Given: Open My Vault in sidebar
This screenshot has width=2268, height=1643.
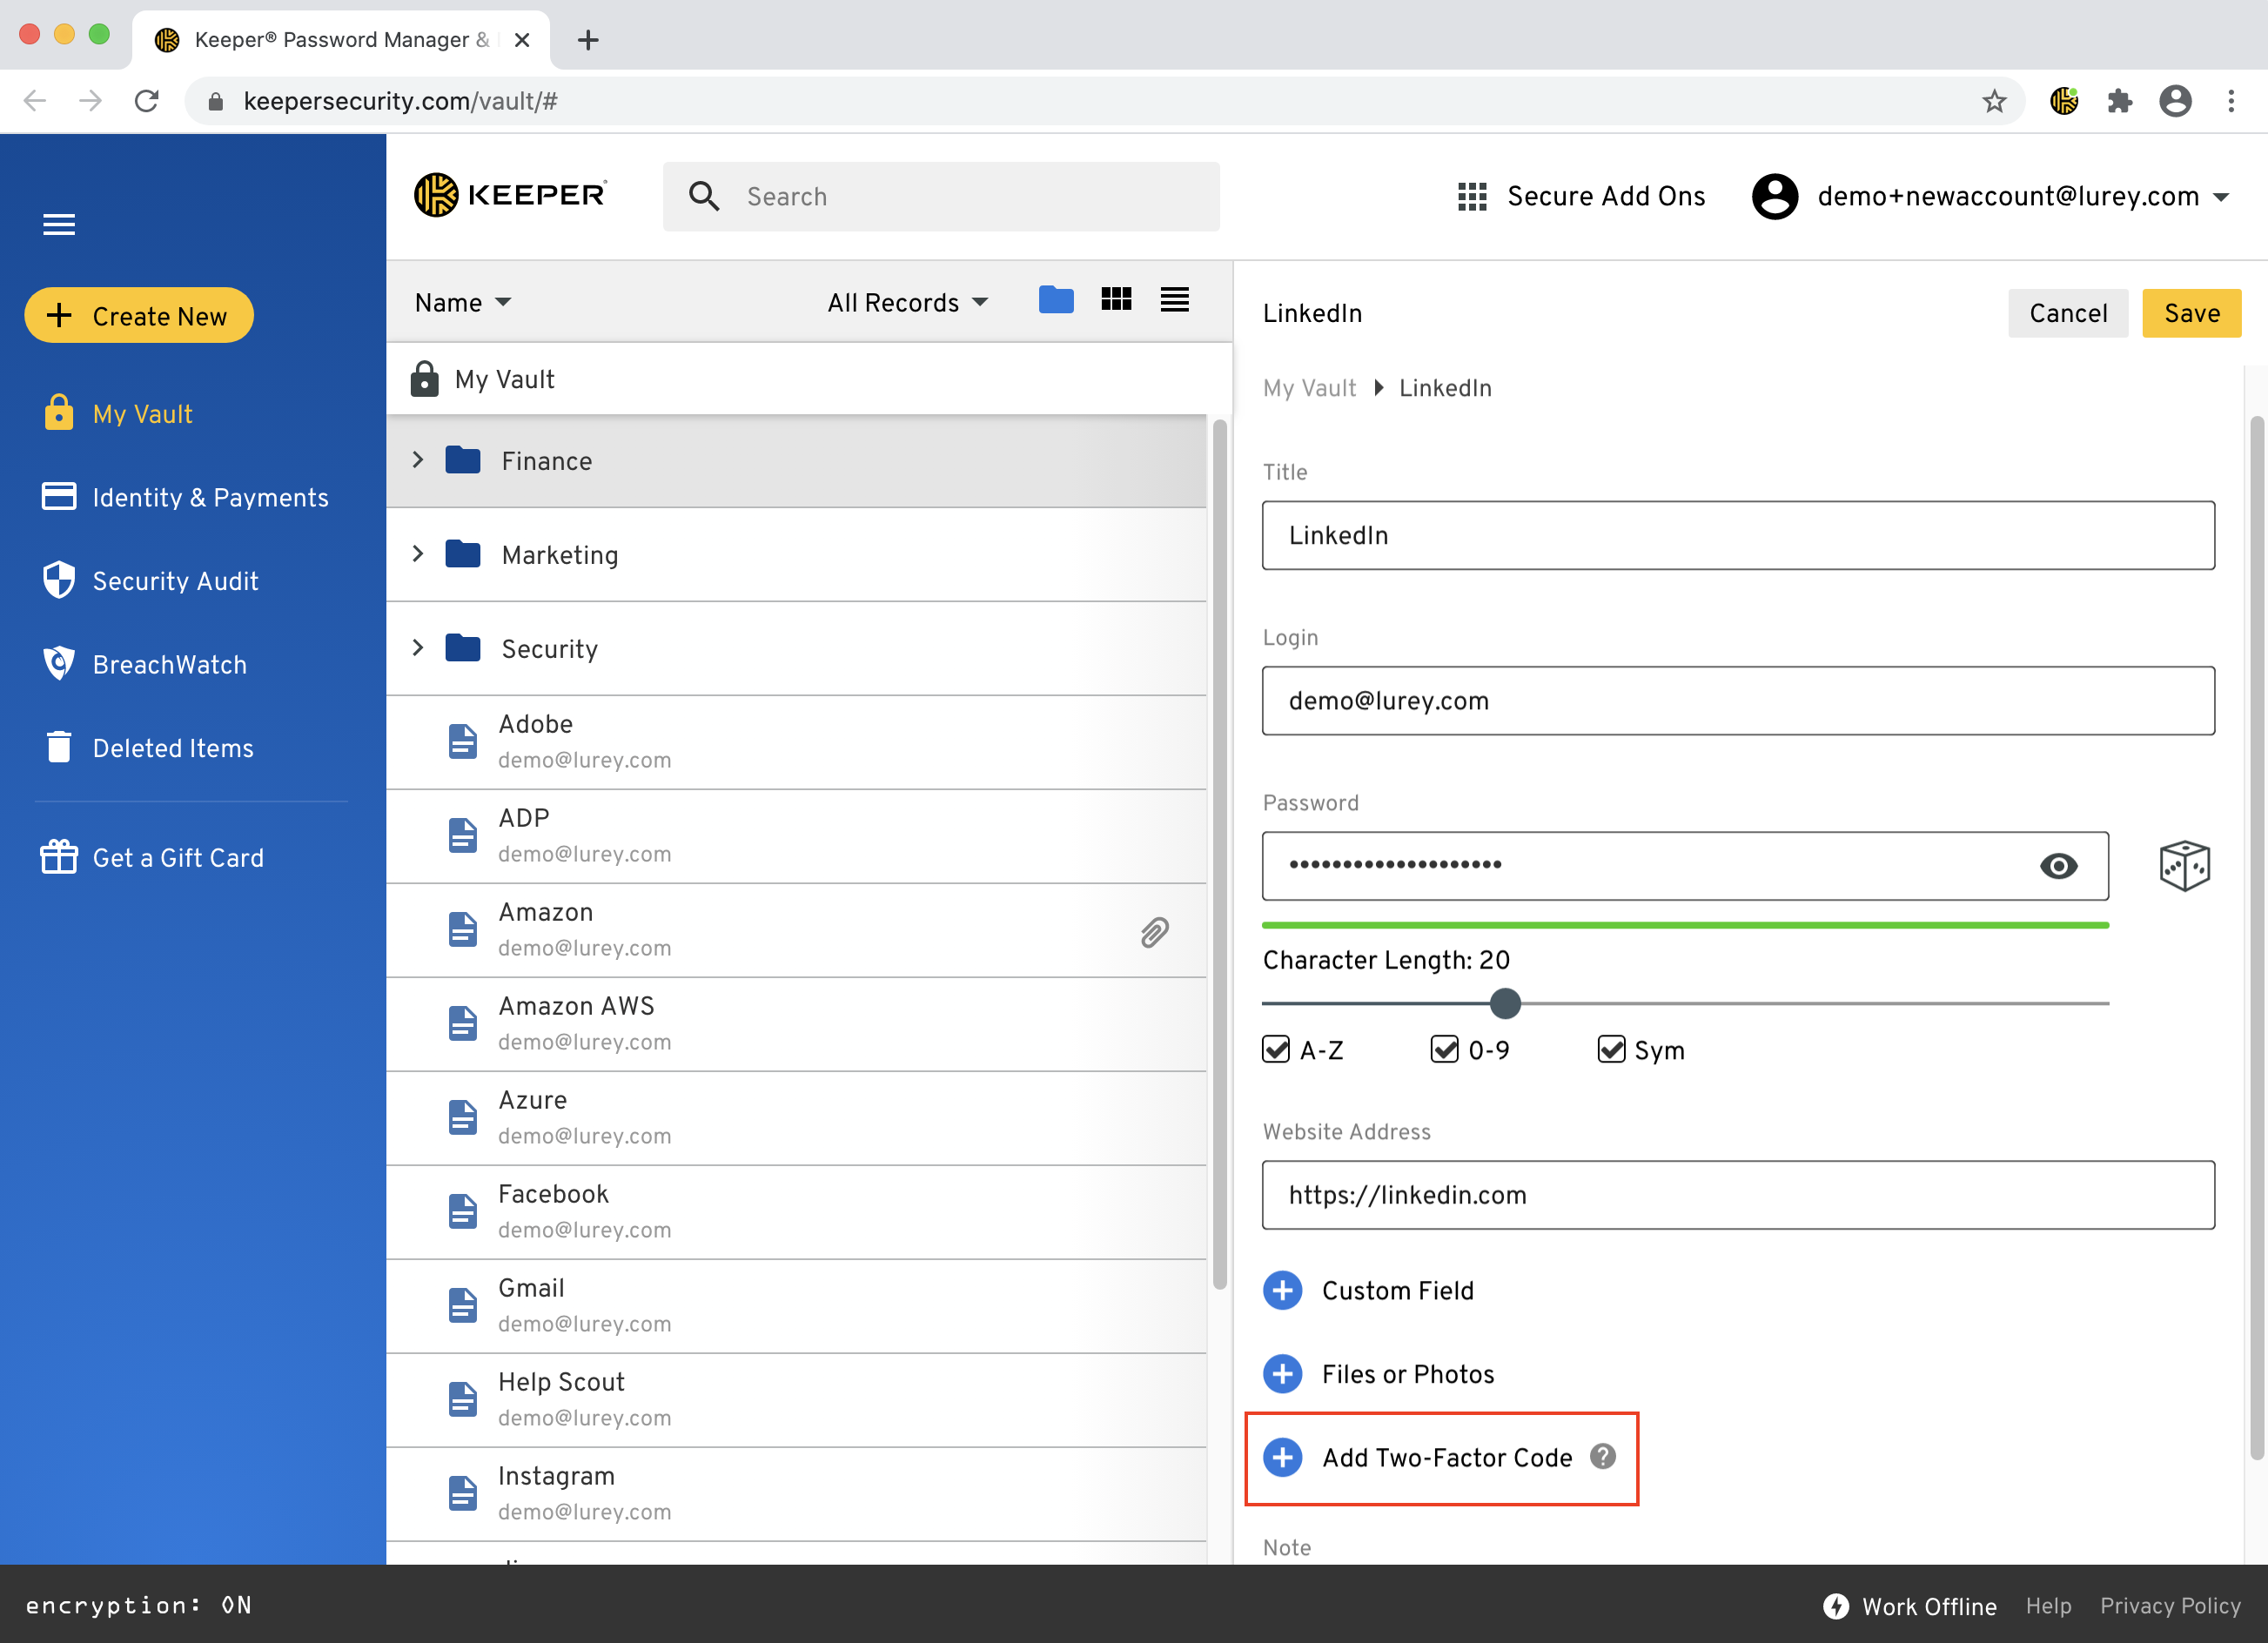Looking at the screenshot, I should (118, 413).
